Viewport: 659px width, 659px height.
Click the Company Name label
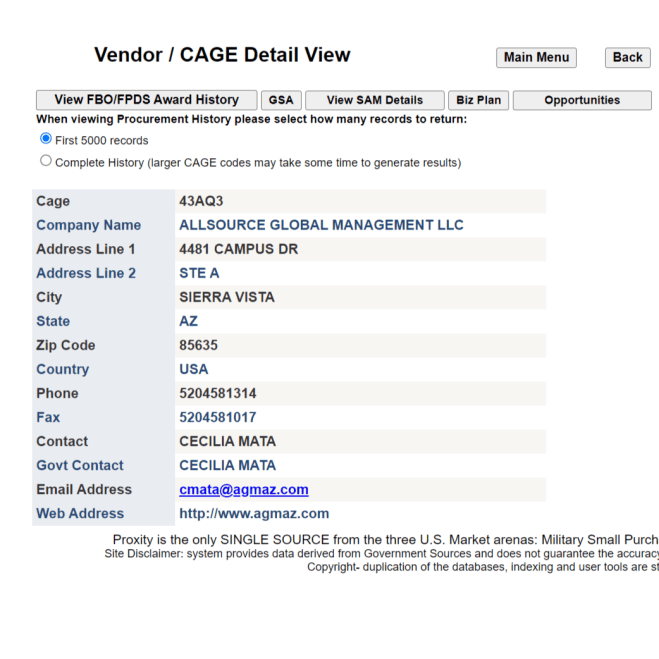(89, 225)
